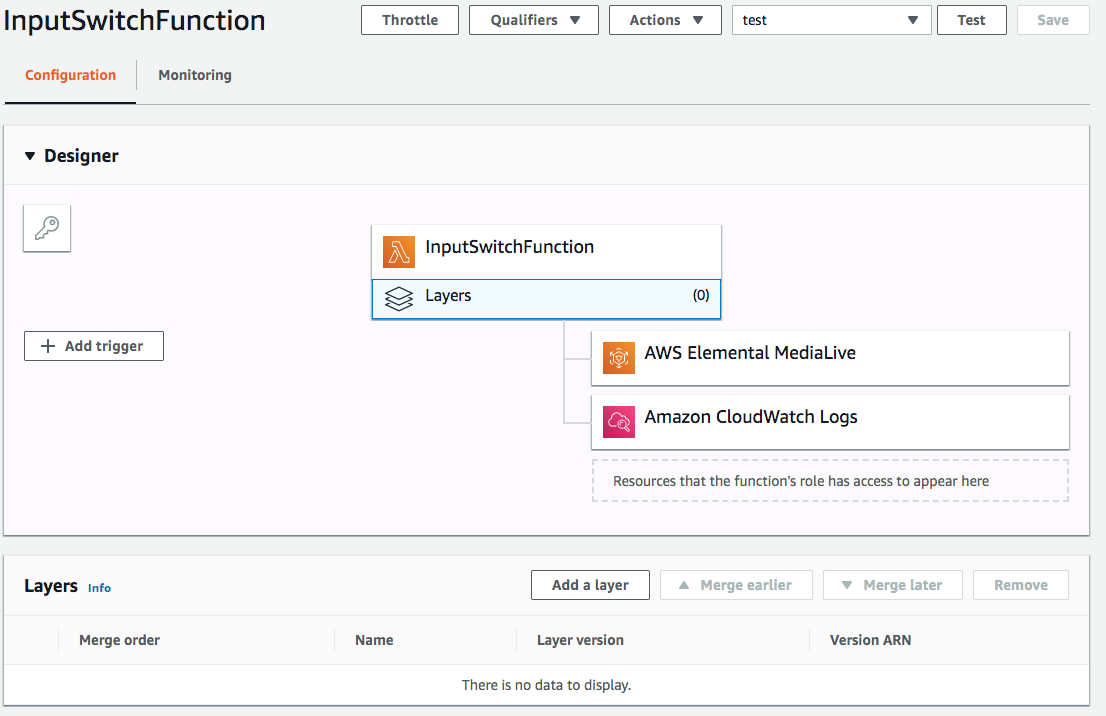Collapse the Designer section triangle
Image resolution: width=1106 pixels, height=716 pixels.
click(30, 156)
